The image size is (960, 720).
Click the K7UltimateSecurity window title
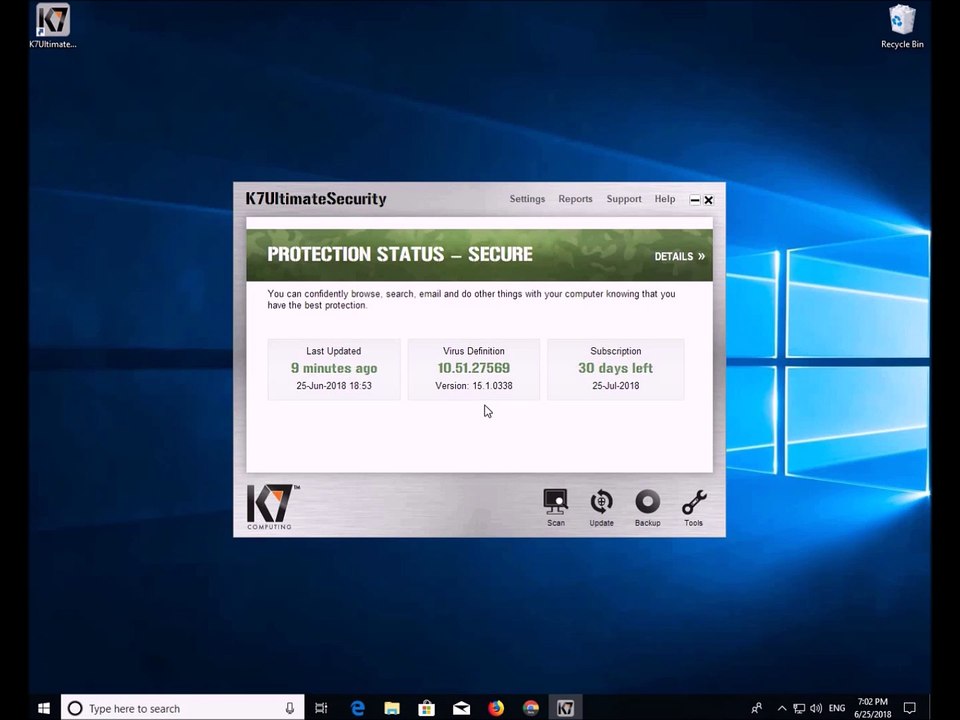(316, 199)
